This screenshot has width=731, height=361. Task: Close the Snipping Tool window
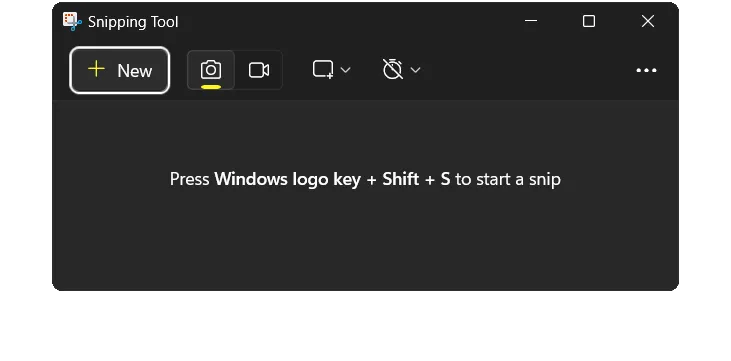tap(648, 21)
